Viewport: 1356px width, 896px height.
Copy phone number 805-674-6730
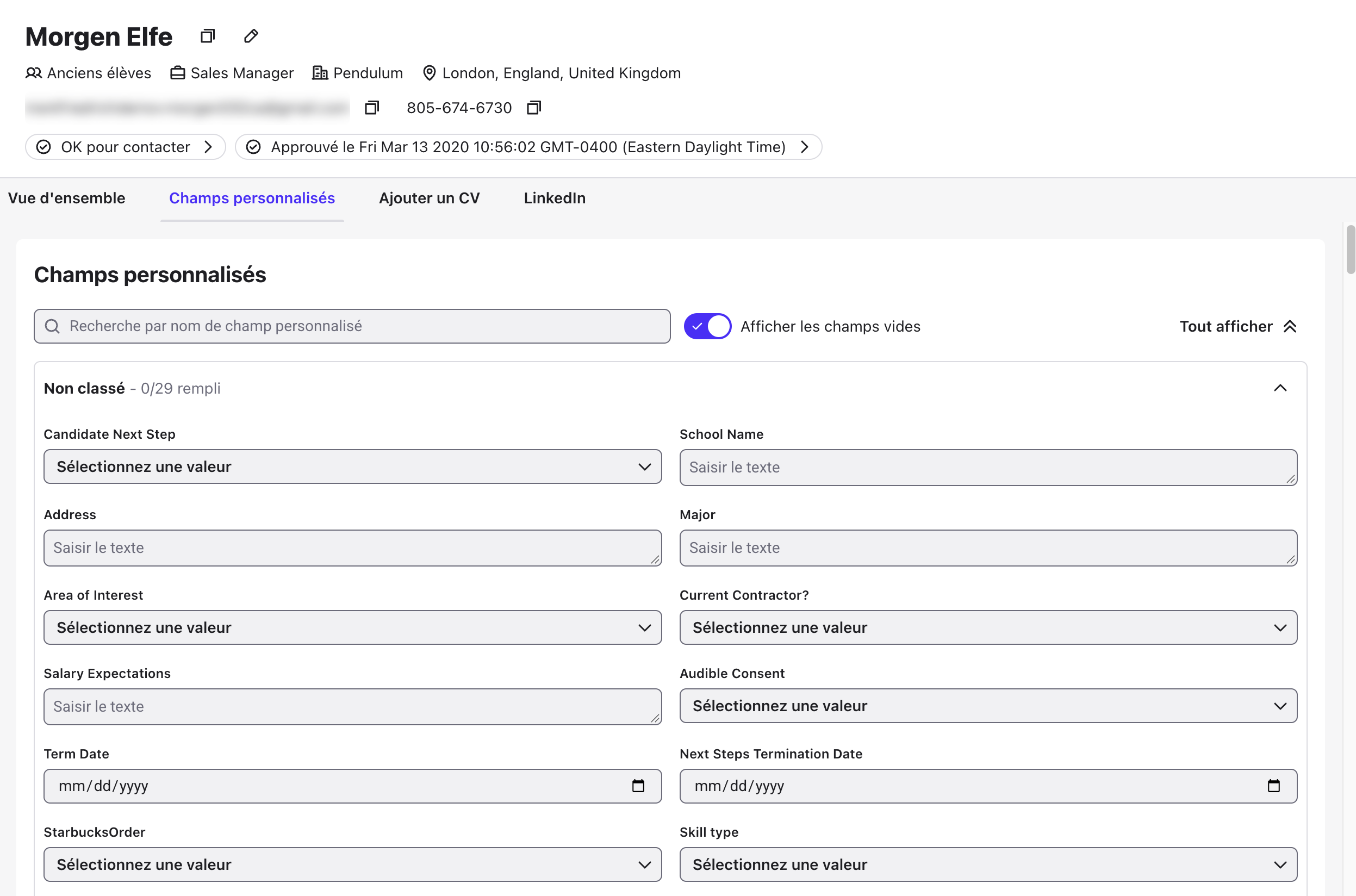[x=534, y=108]
